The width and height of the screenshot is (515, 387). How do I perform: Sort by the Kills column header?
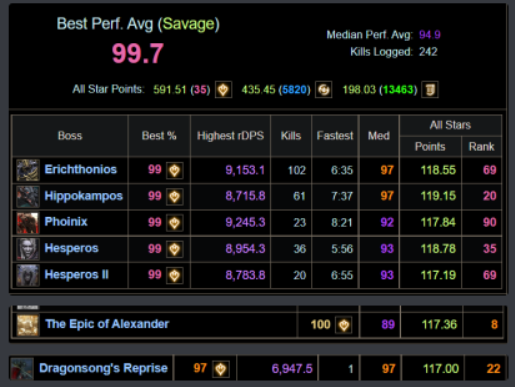[291, 136]
